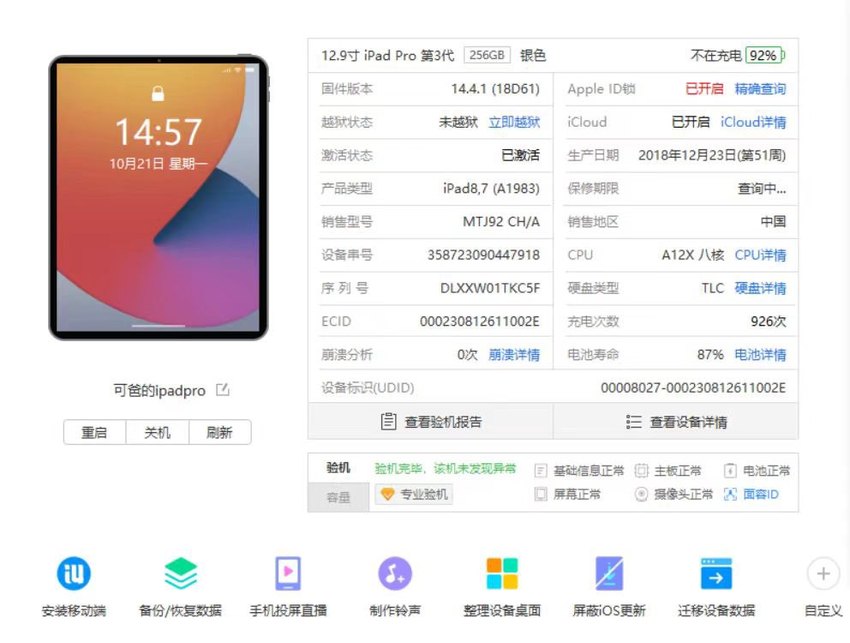850x643 pixels.
Task: Switch to the 容量 tab
Action: (x=338, y=497)
